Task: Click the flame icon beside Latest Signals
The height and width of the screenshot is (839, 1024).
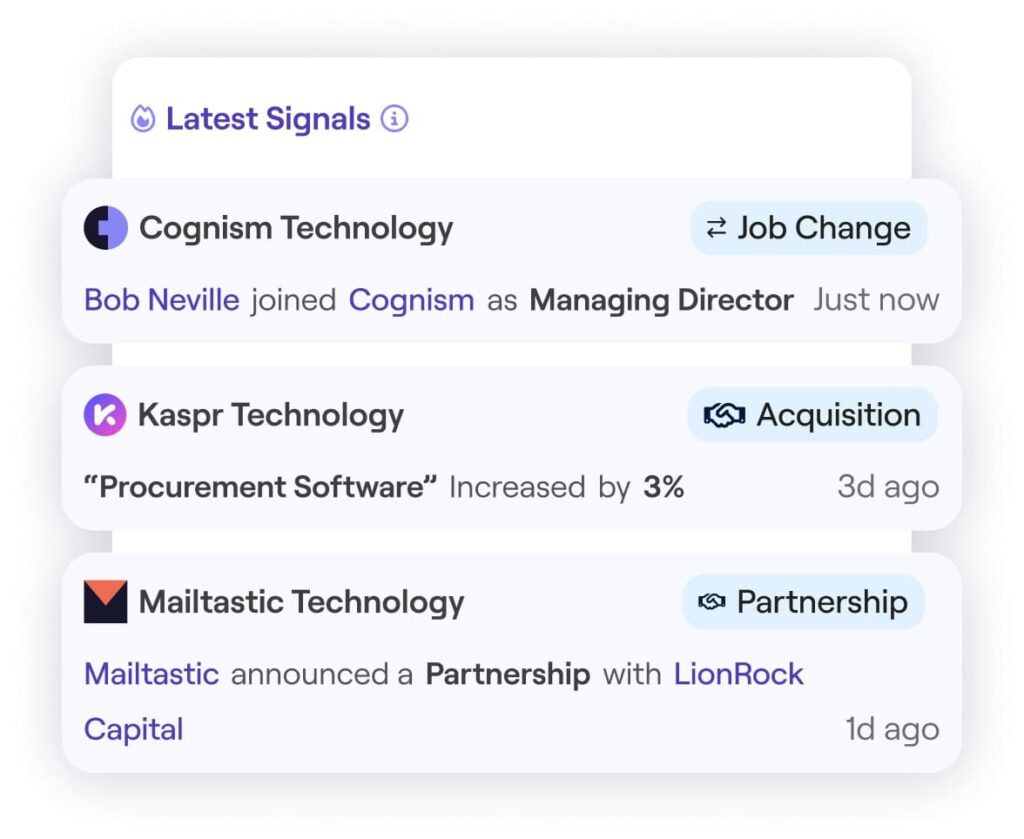Action: 144,119
